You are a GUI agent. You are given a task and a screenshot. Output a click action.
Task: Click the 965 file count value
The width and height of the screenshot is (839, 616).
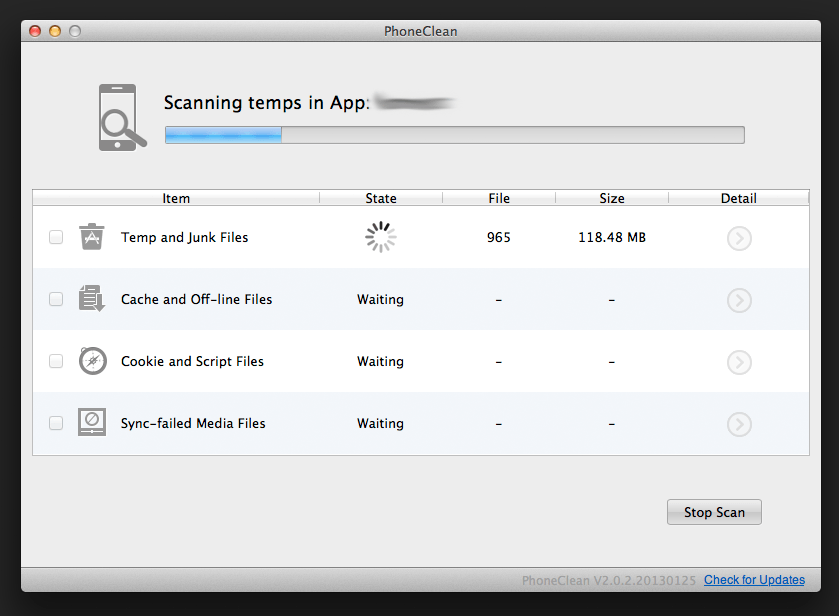tap(499, 237)
